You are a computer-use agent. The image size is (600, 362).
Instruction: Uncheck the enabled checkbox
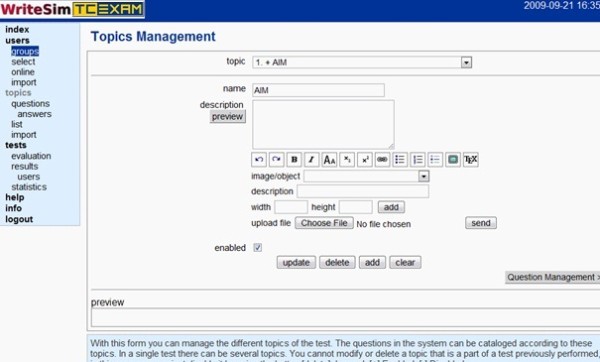[258, 248]
